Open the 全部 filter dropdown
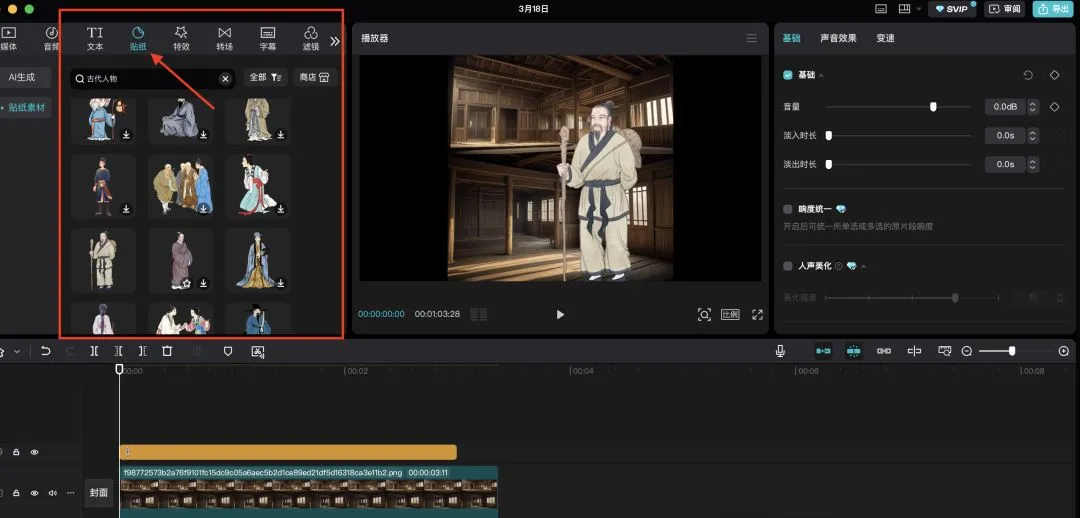Viewport: 1080px width, 518px height. tap(265, 78)
